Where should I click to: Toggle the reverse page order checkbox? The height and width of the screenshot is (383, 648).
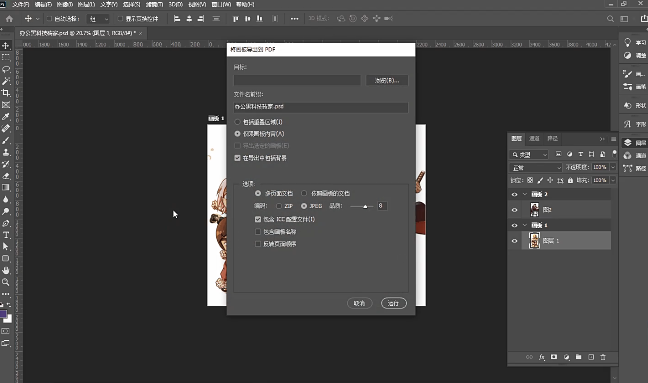click(258, 244)
